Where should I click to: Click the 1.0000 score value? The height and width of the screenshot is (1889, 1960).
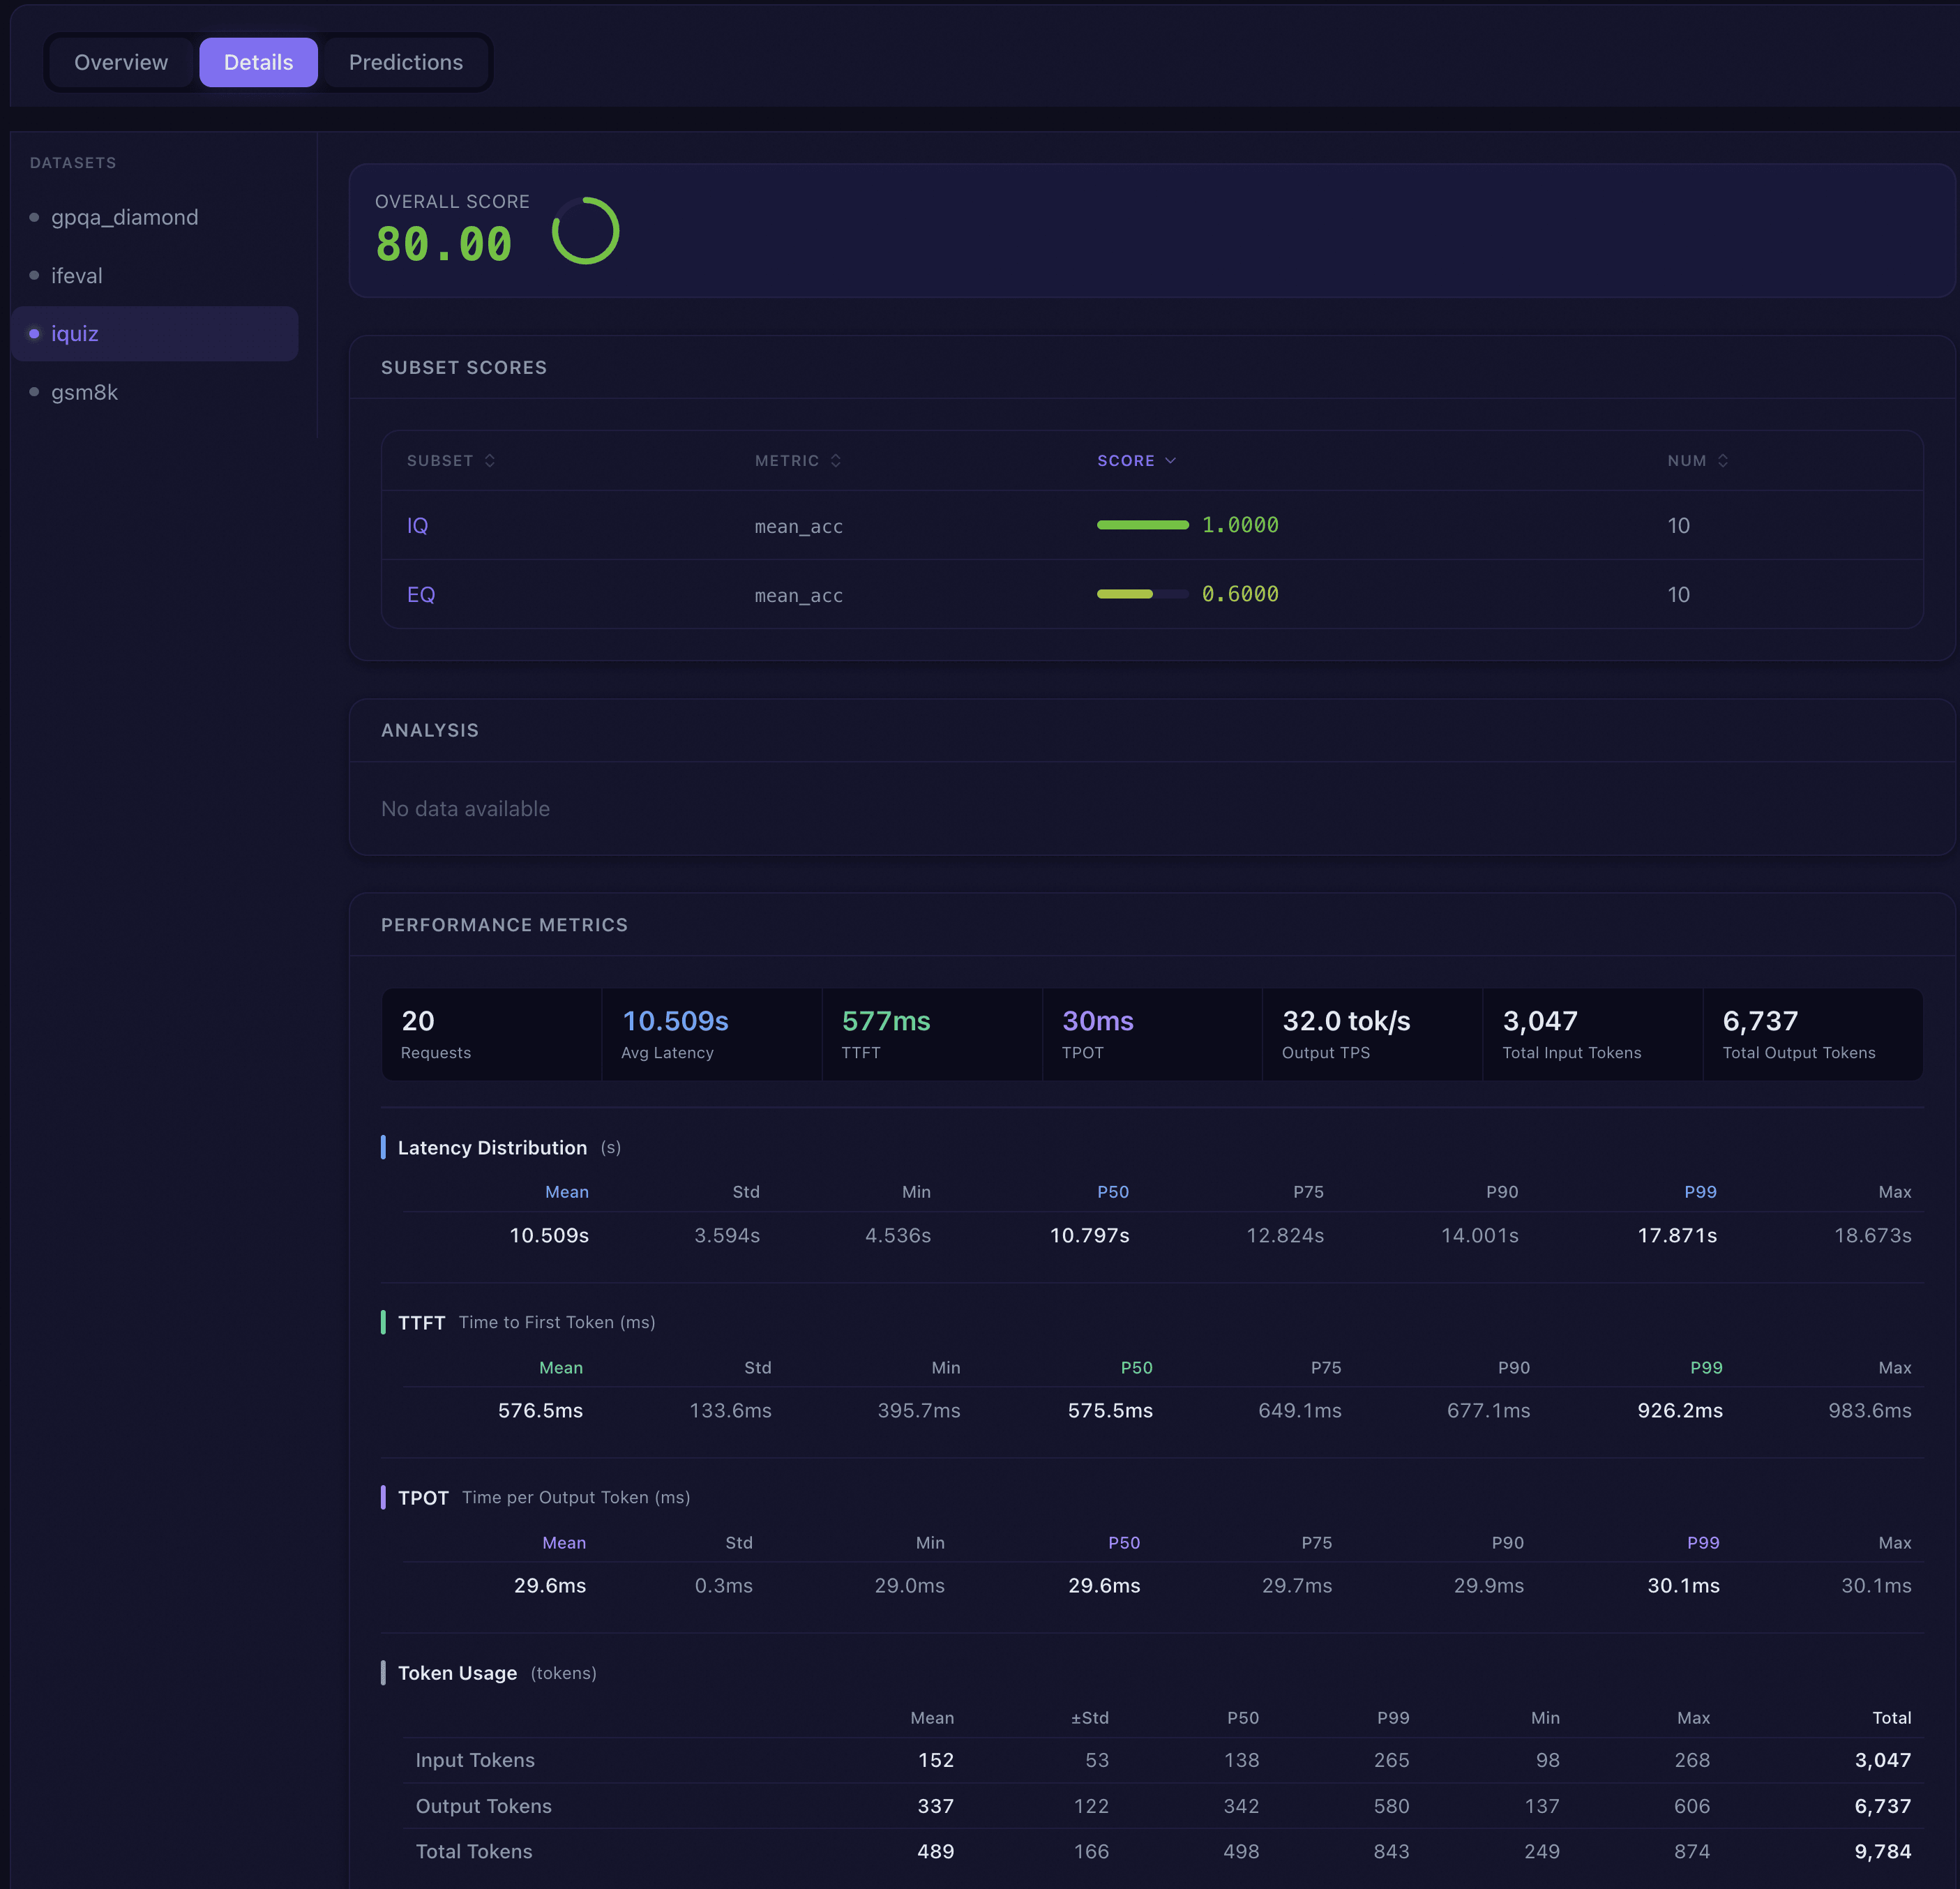pos(1240,525)
